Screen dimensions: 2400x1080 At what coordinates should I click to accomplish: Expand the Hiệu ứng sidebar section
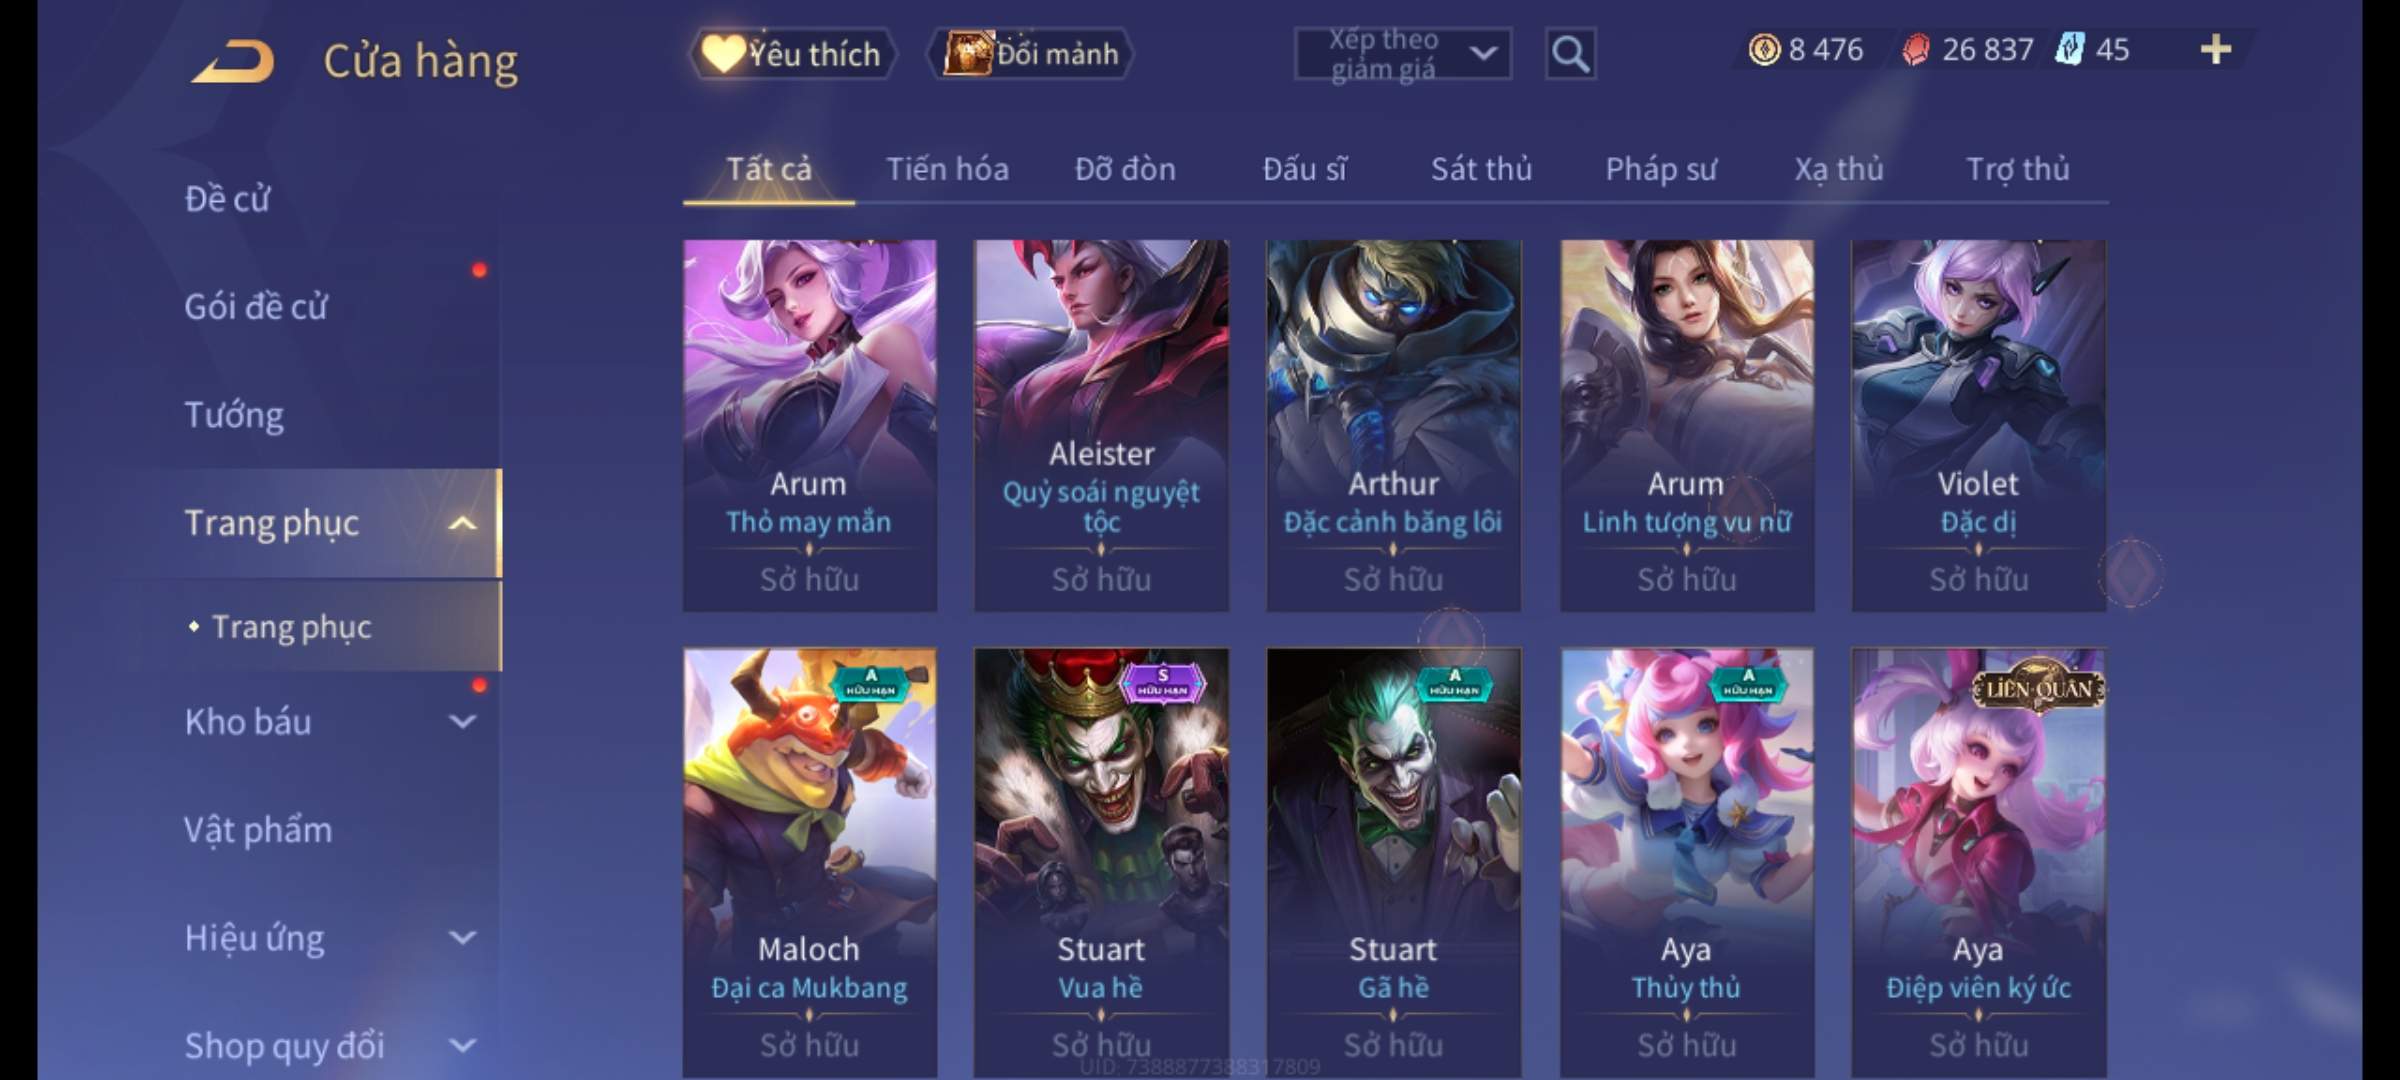[x=462, y=937]
